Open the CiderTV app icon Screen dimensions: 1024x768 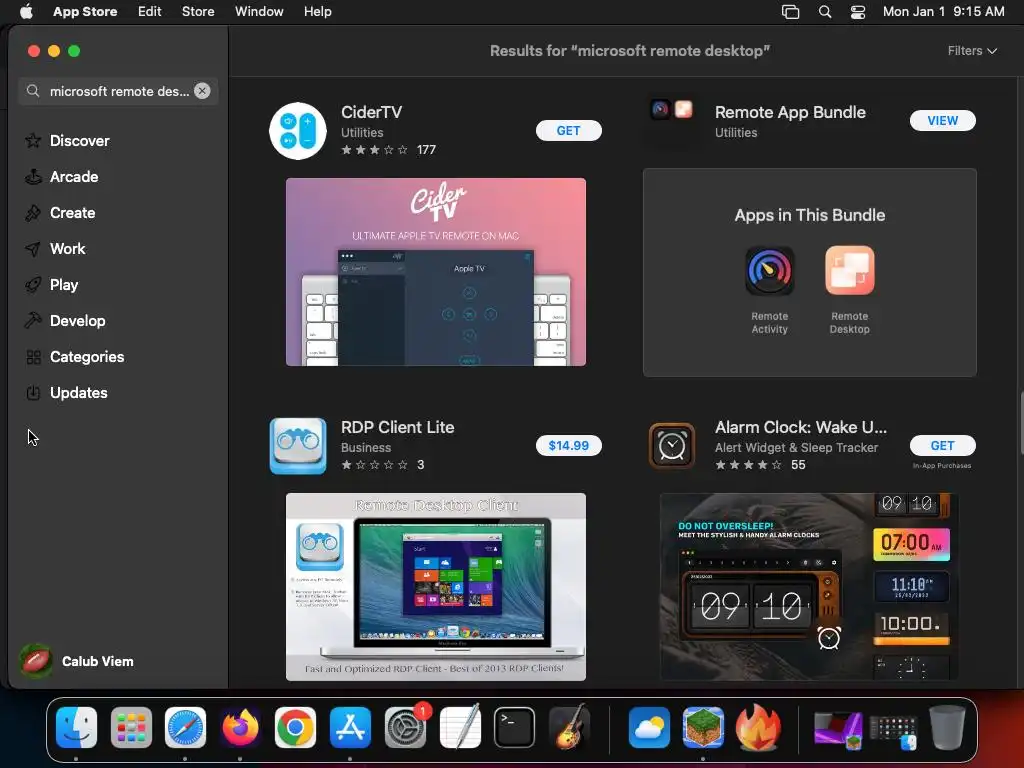point(298,131)
